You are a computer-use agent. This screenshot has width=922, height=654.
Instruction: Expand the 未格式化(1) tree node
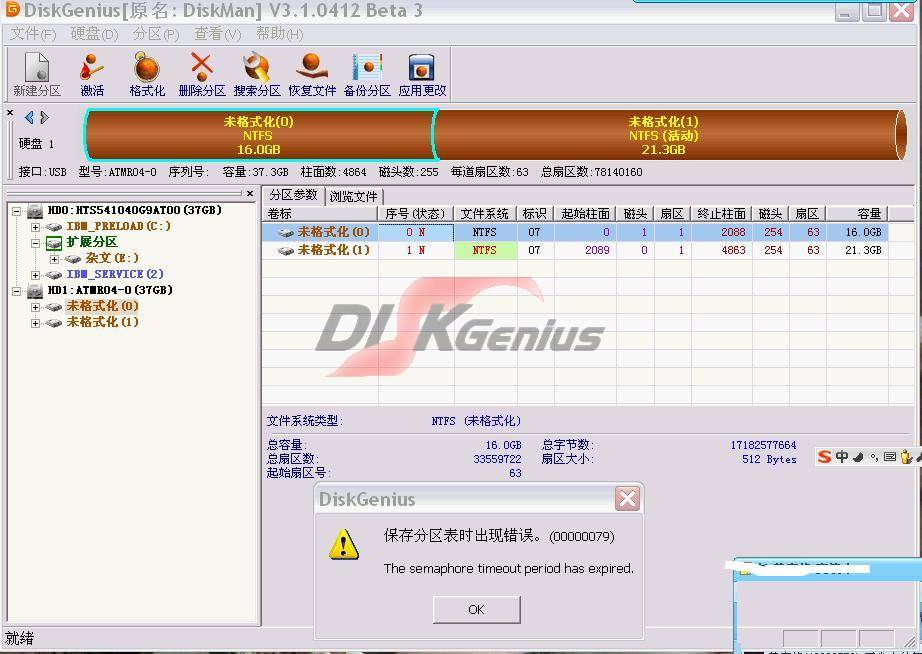35,322
